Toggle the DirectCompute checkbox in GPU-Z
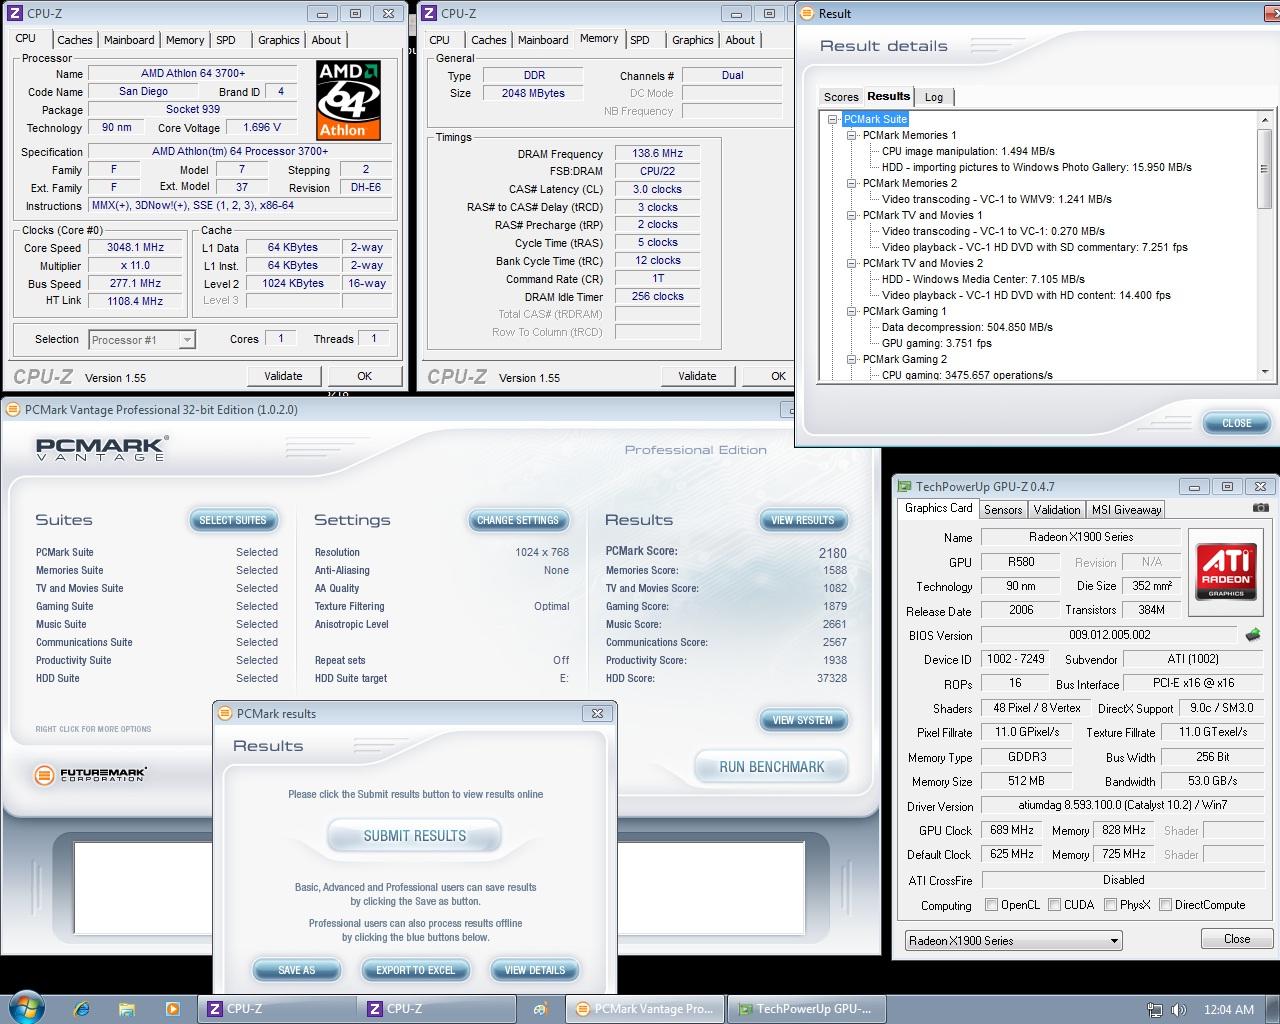Viewport: 1280px width, 1024px height. tap(1166, 905)
